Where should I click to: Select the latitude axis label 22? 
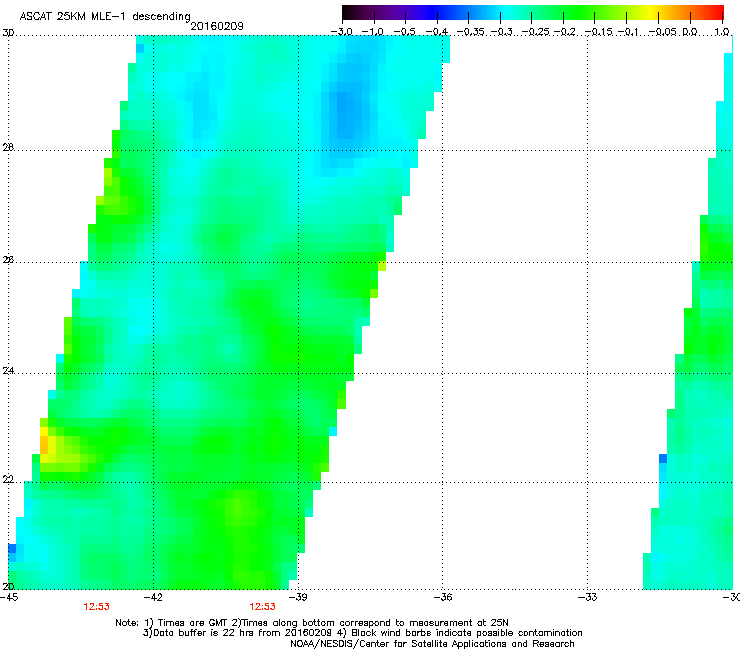point(8,480)
